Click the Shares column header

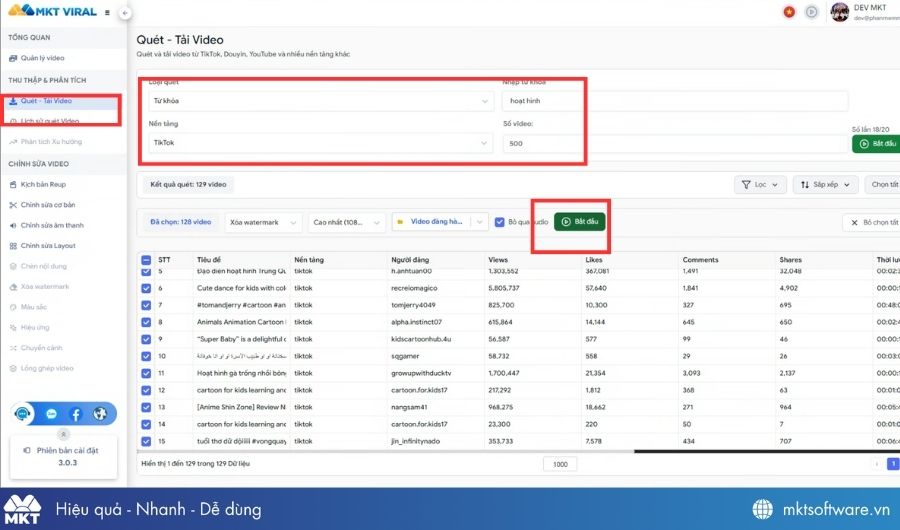(x=790, y=260)
